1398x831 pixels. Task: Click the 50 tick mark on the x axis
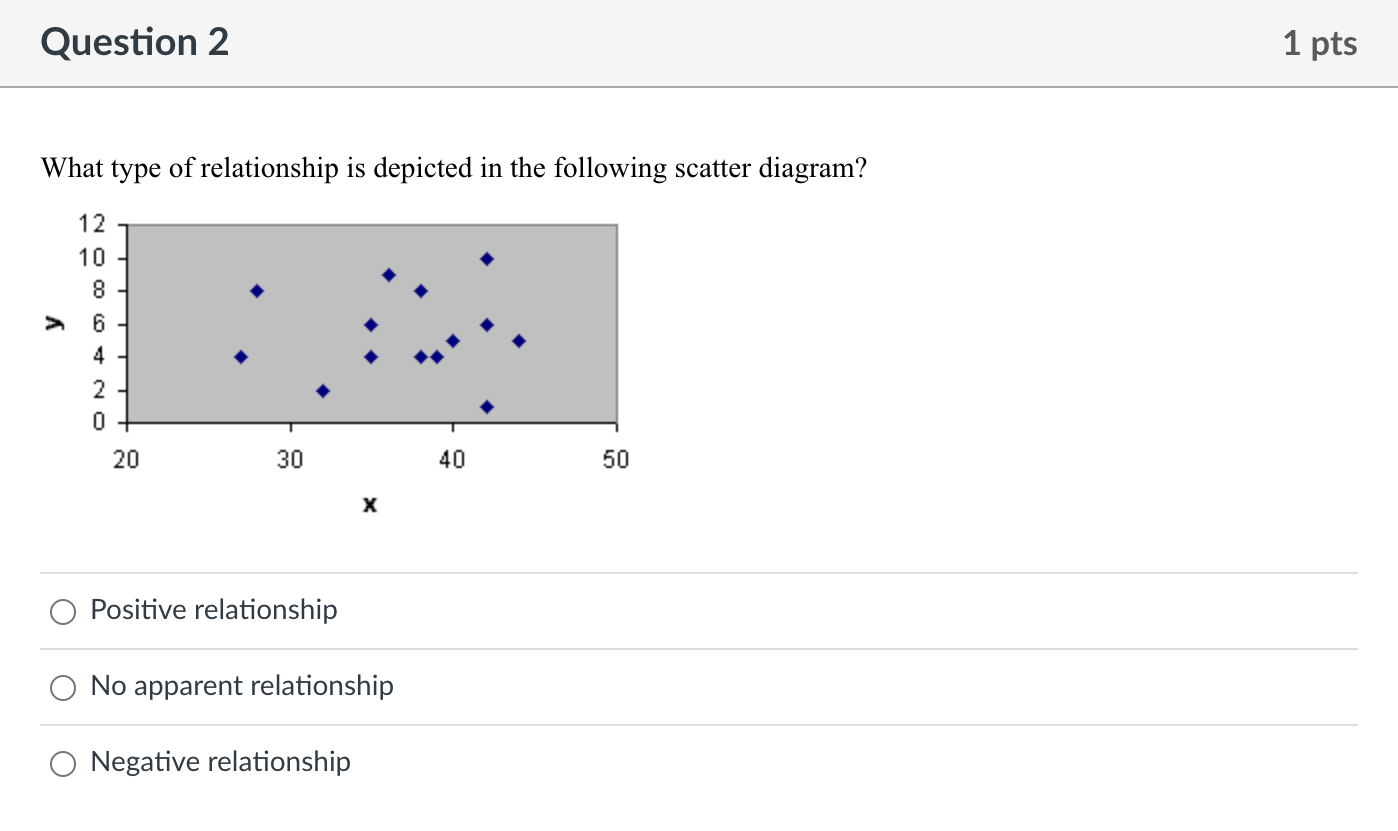coord(616,459)
